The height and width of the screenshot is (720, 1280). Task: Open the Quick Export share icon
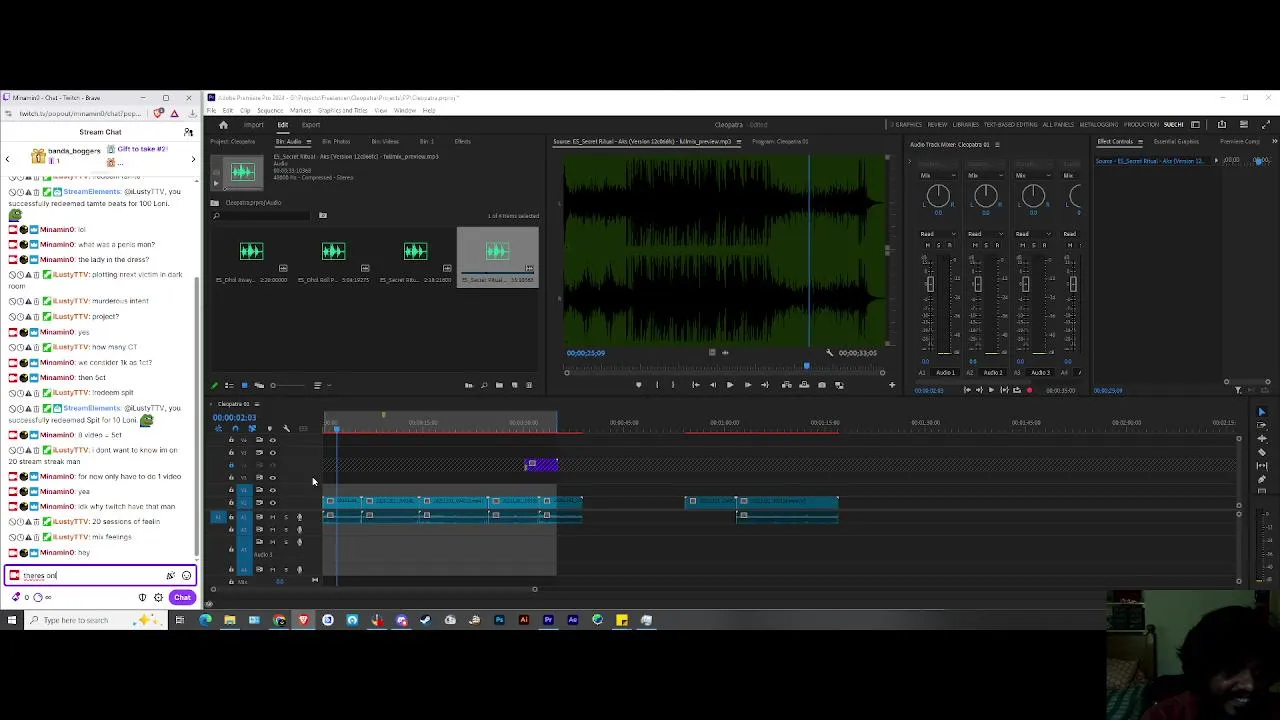point(1222,125)
